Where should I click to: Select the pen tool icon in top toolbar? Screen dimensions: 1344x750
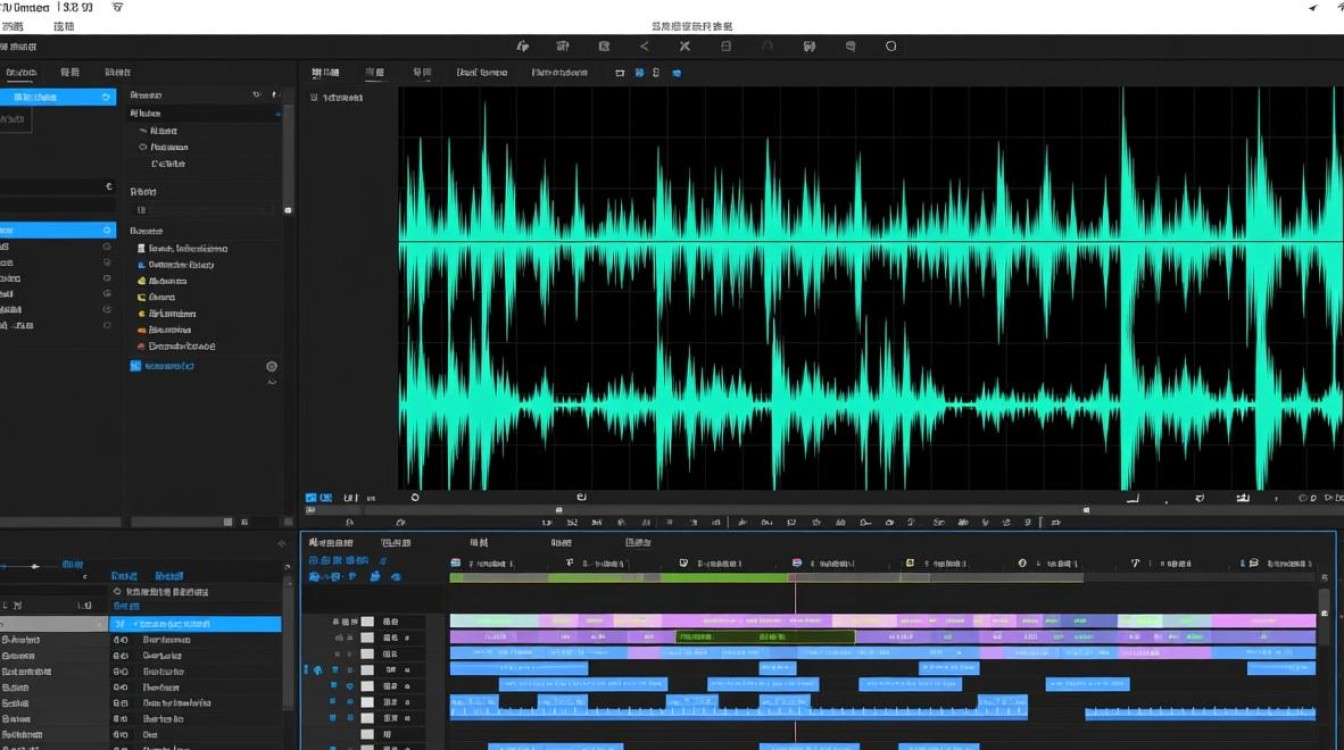(x=522, y=46)
